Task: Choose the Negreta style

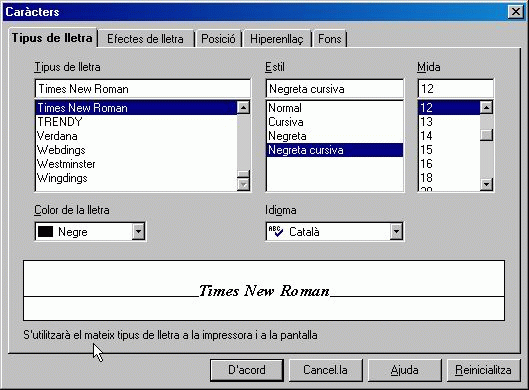Action: pyautogui.click(x=335, y=136)
